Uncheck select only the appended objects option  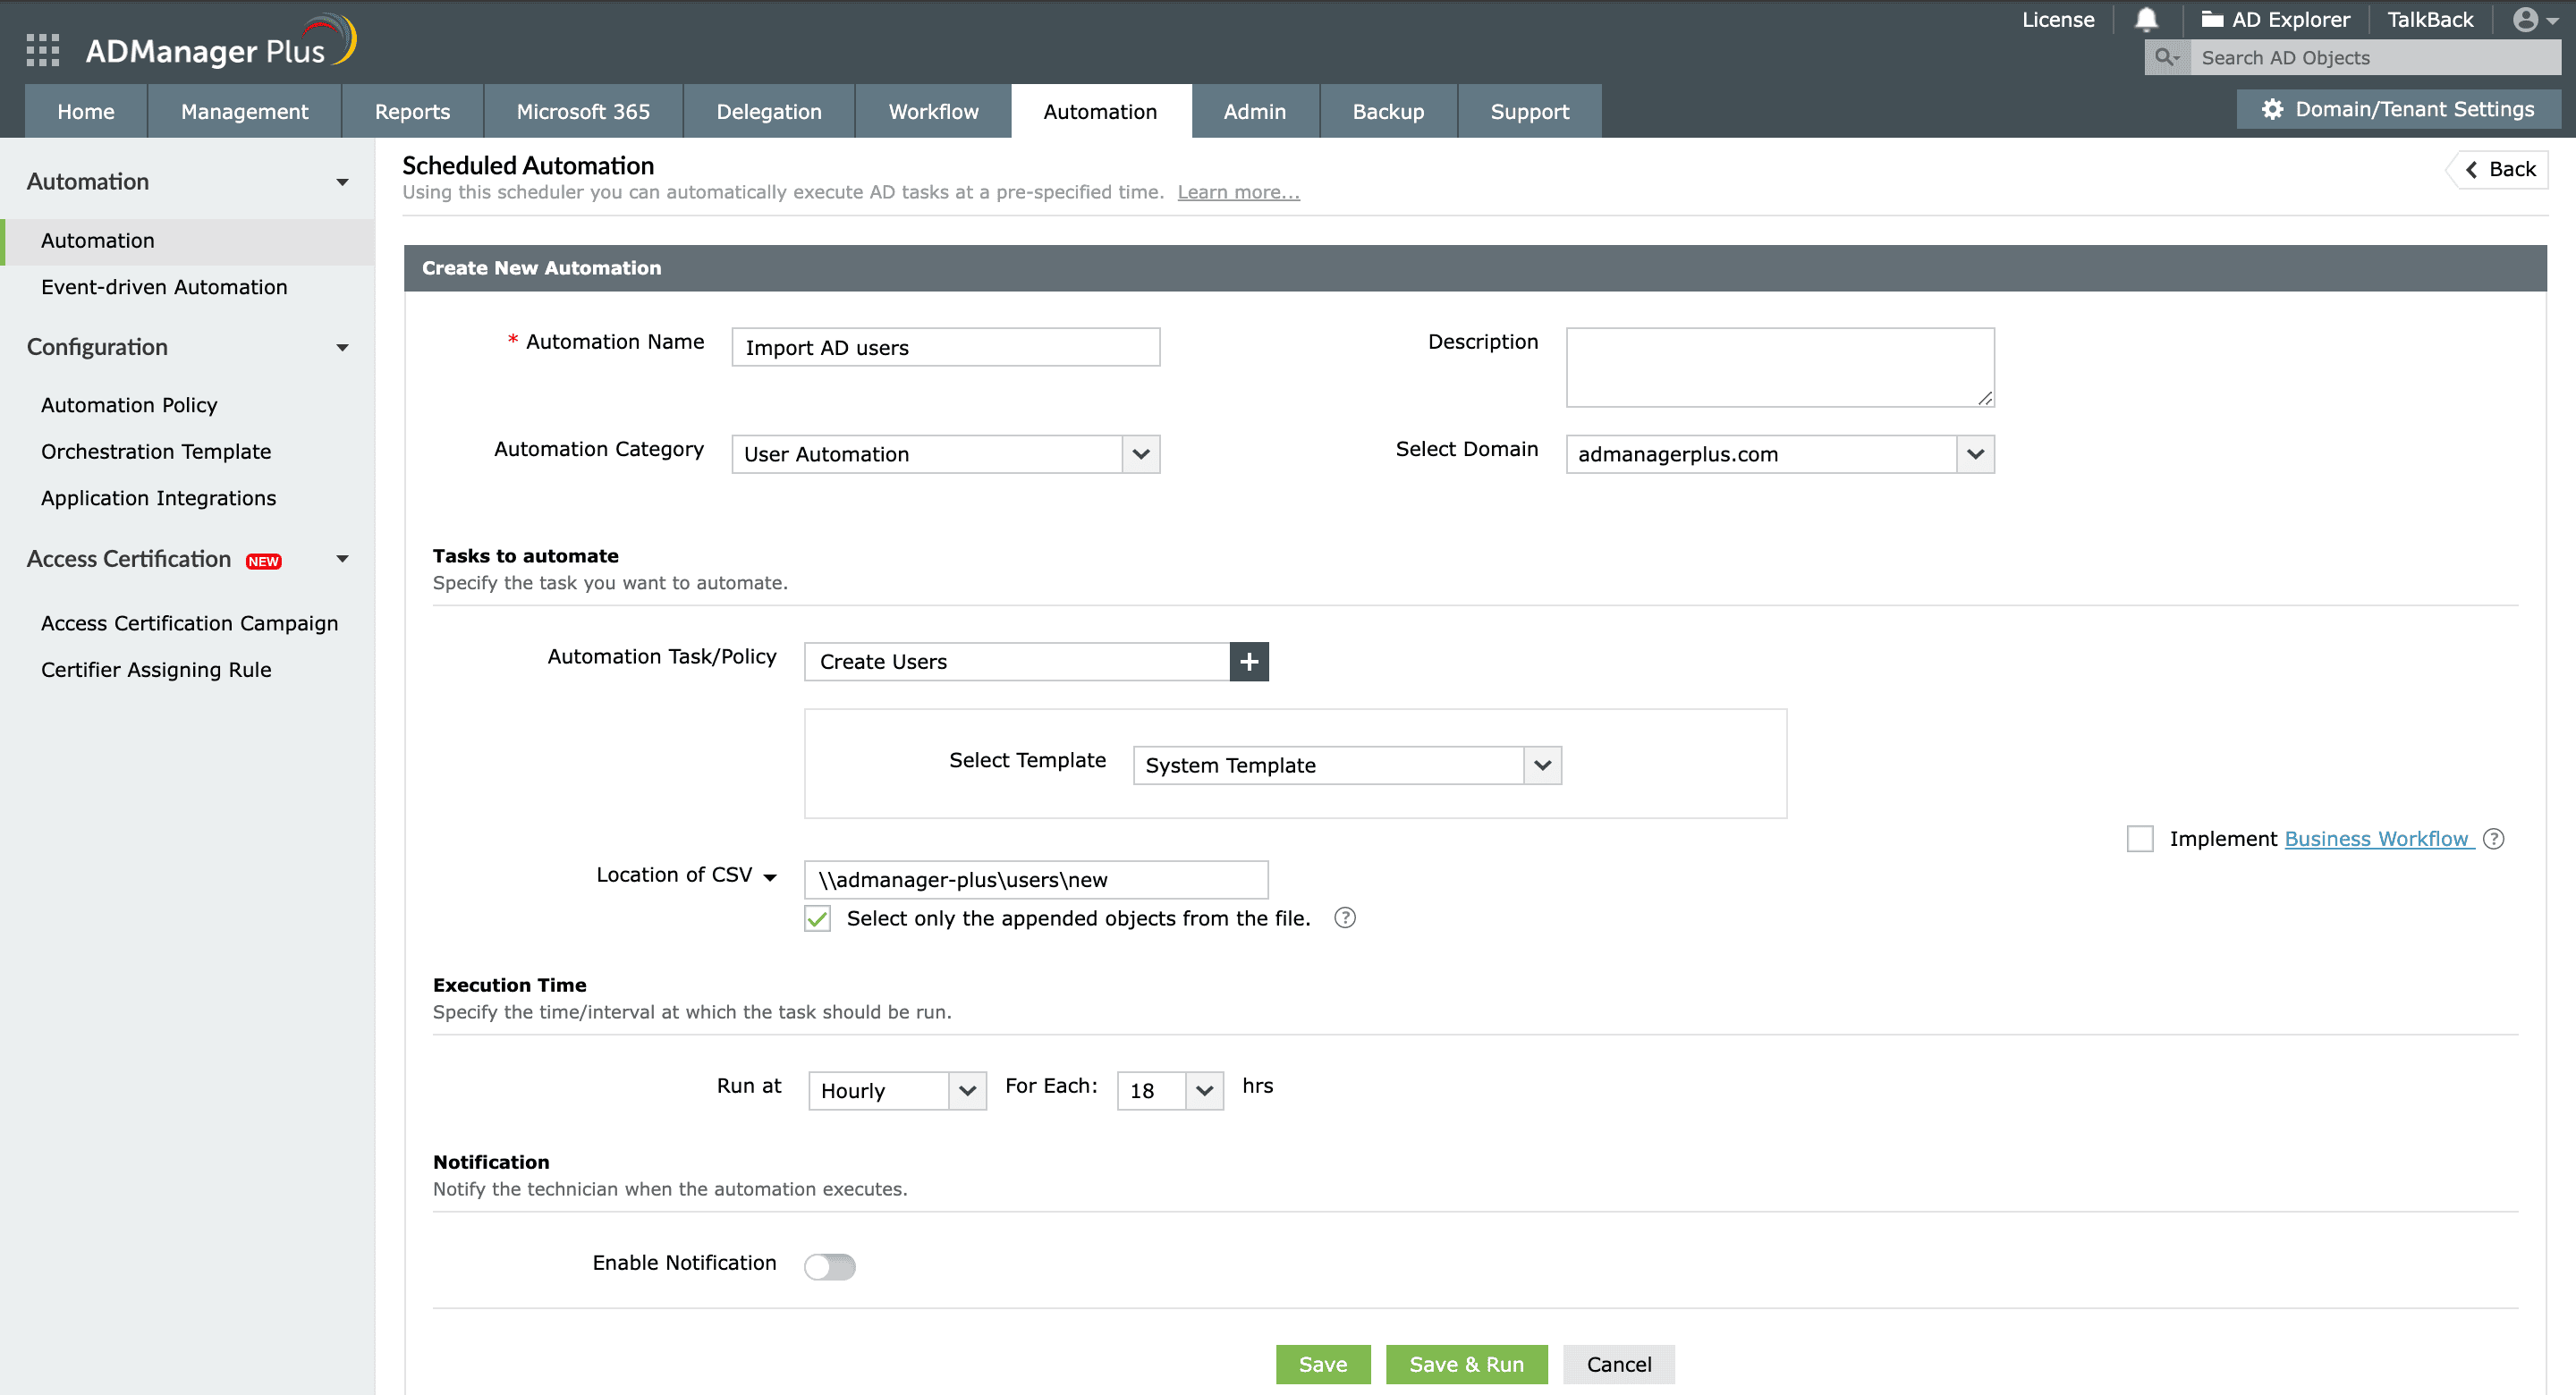817,918
